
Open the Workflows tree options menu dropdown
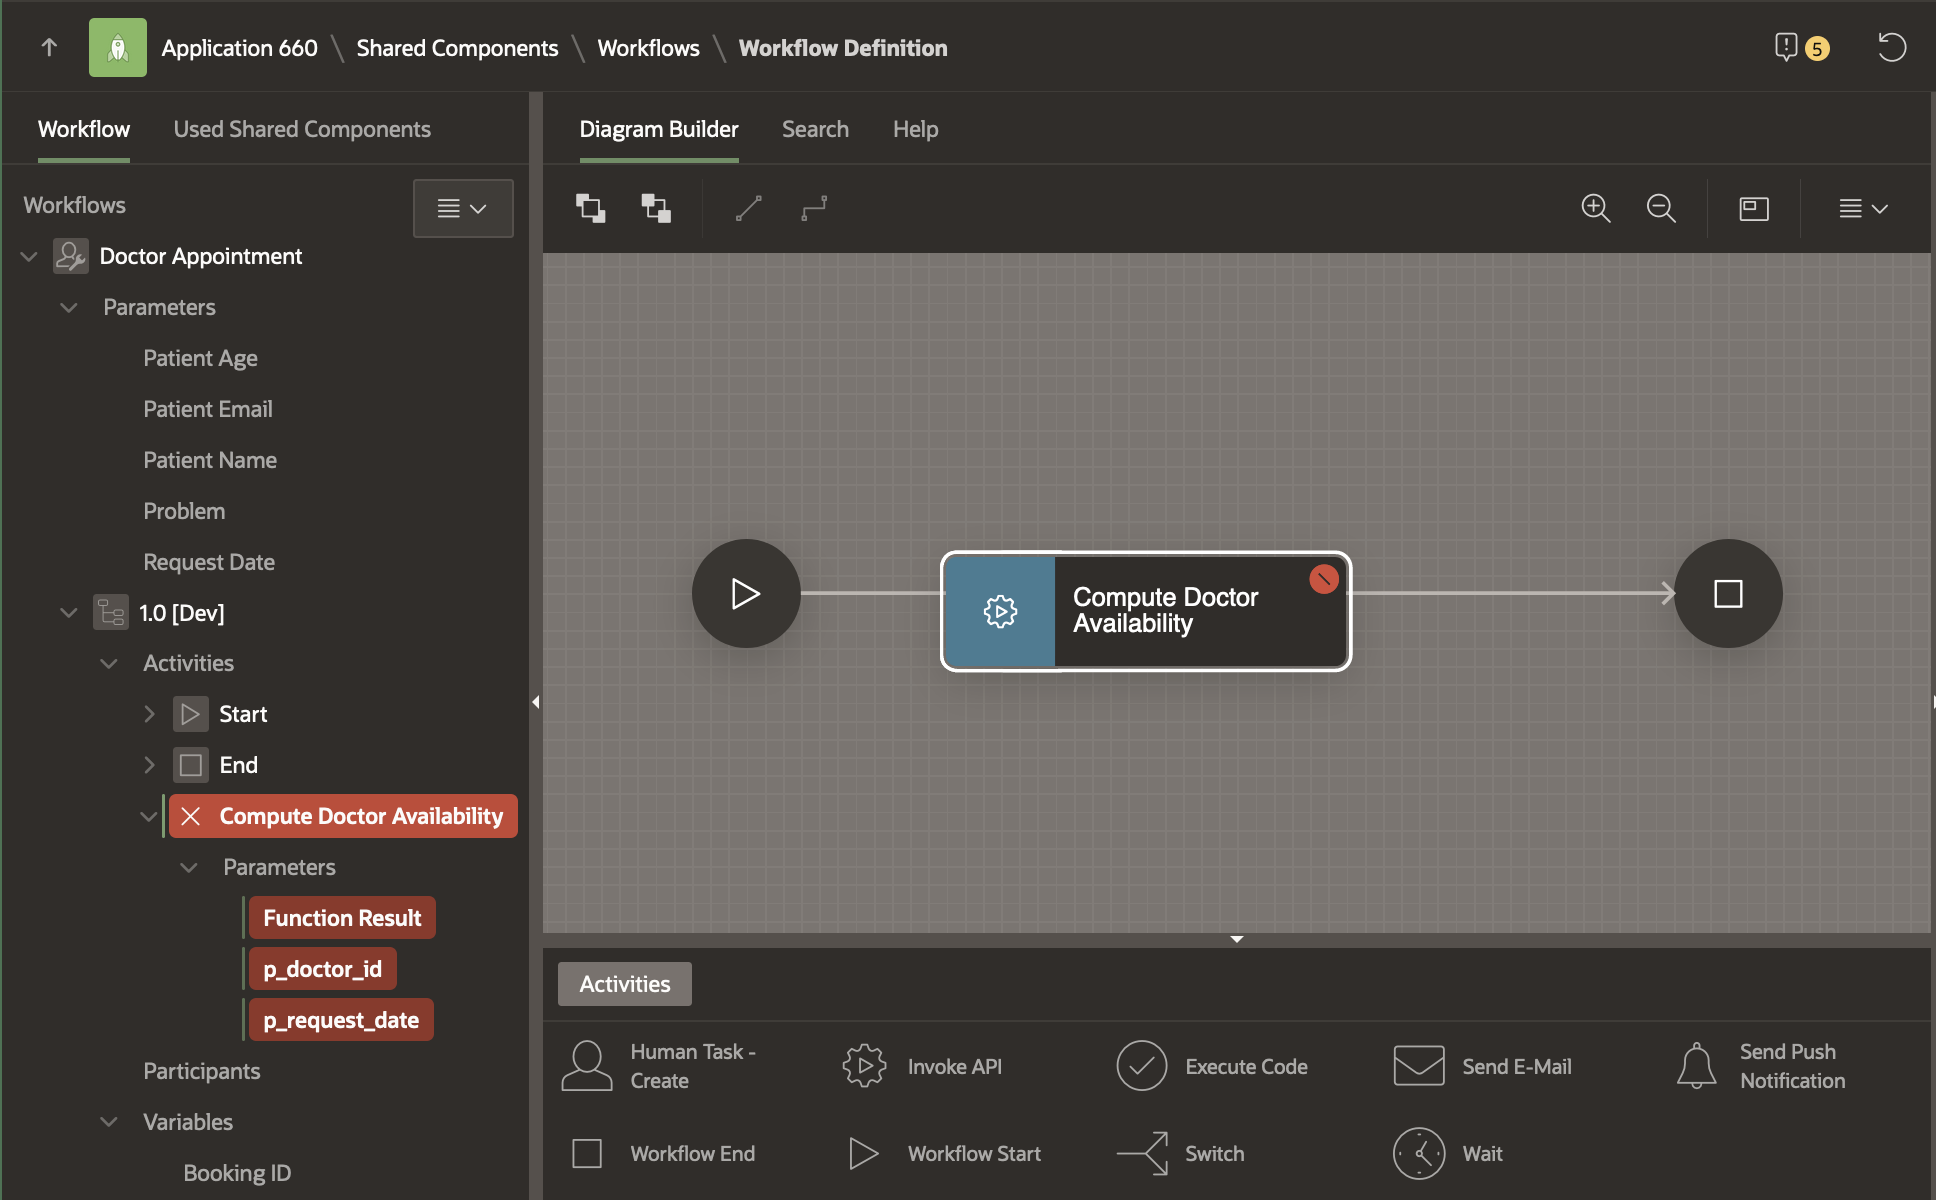(x=463, y=208)
